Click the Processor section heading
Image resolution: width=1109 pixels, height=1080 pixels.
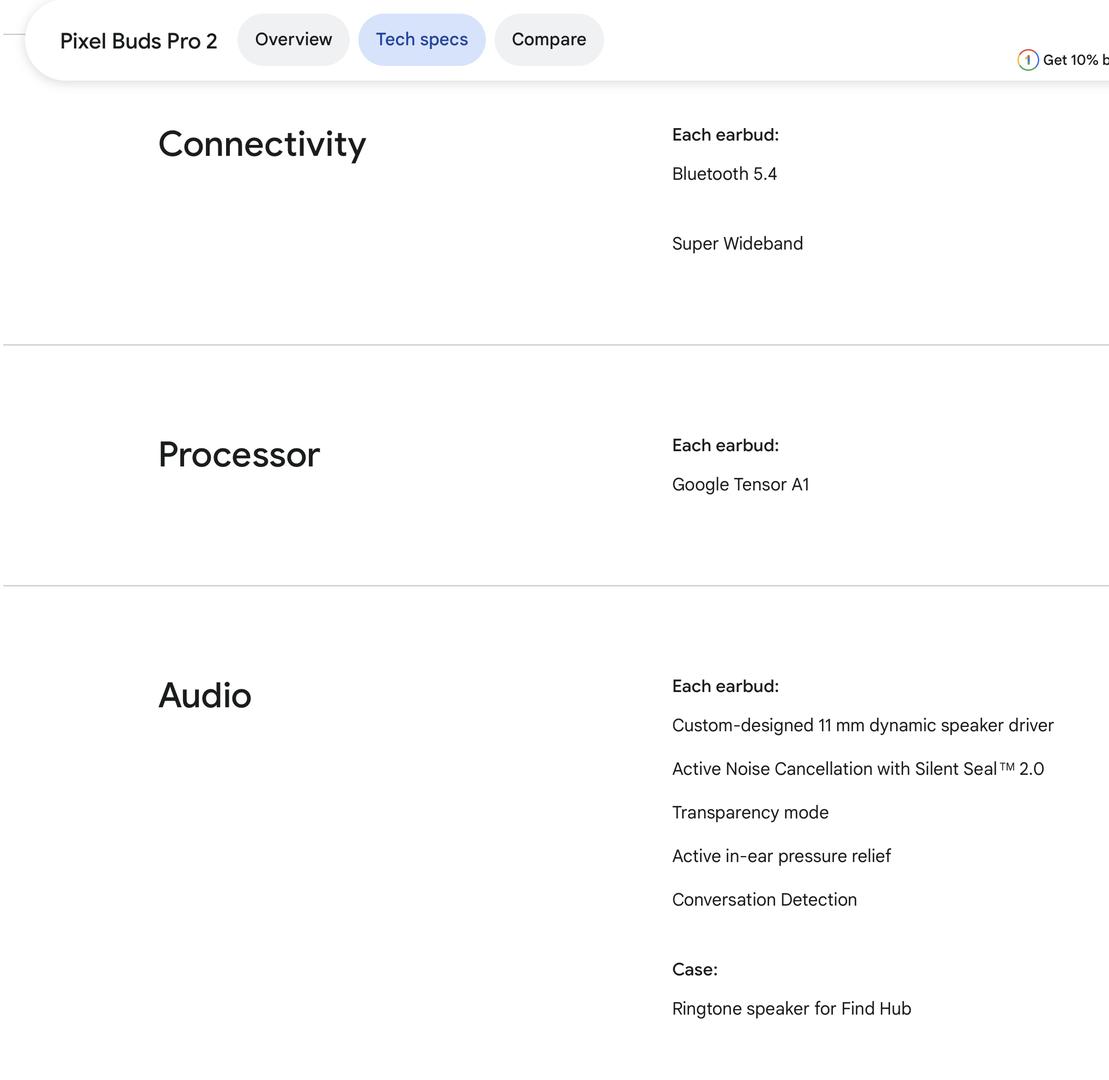coord(239,455)
